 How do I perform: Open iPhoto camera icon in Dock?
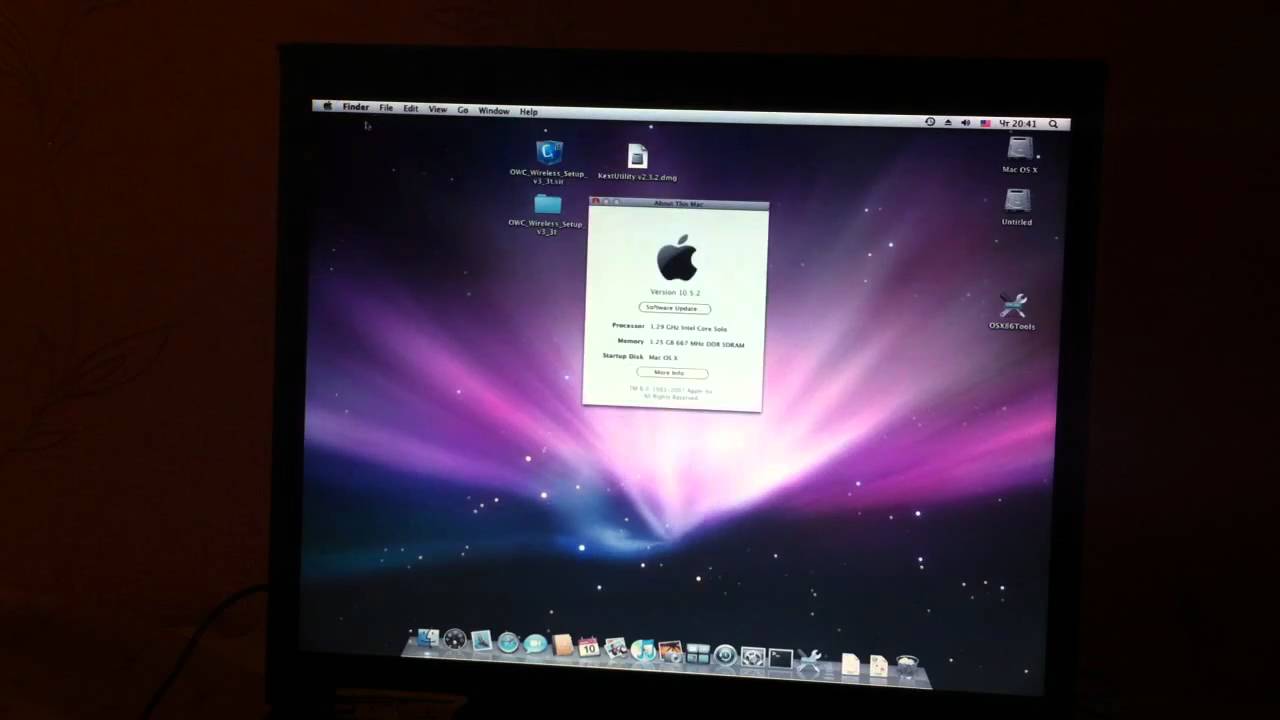[670, 652]
